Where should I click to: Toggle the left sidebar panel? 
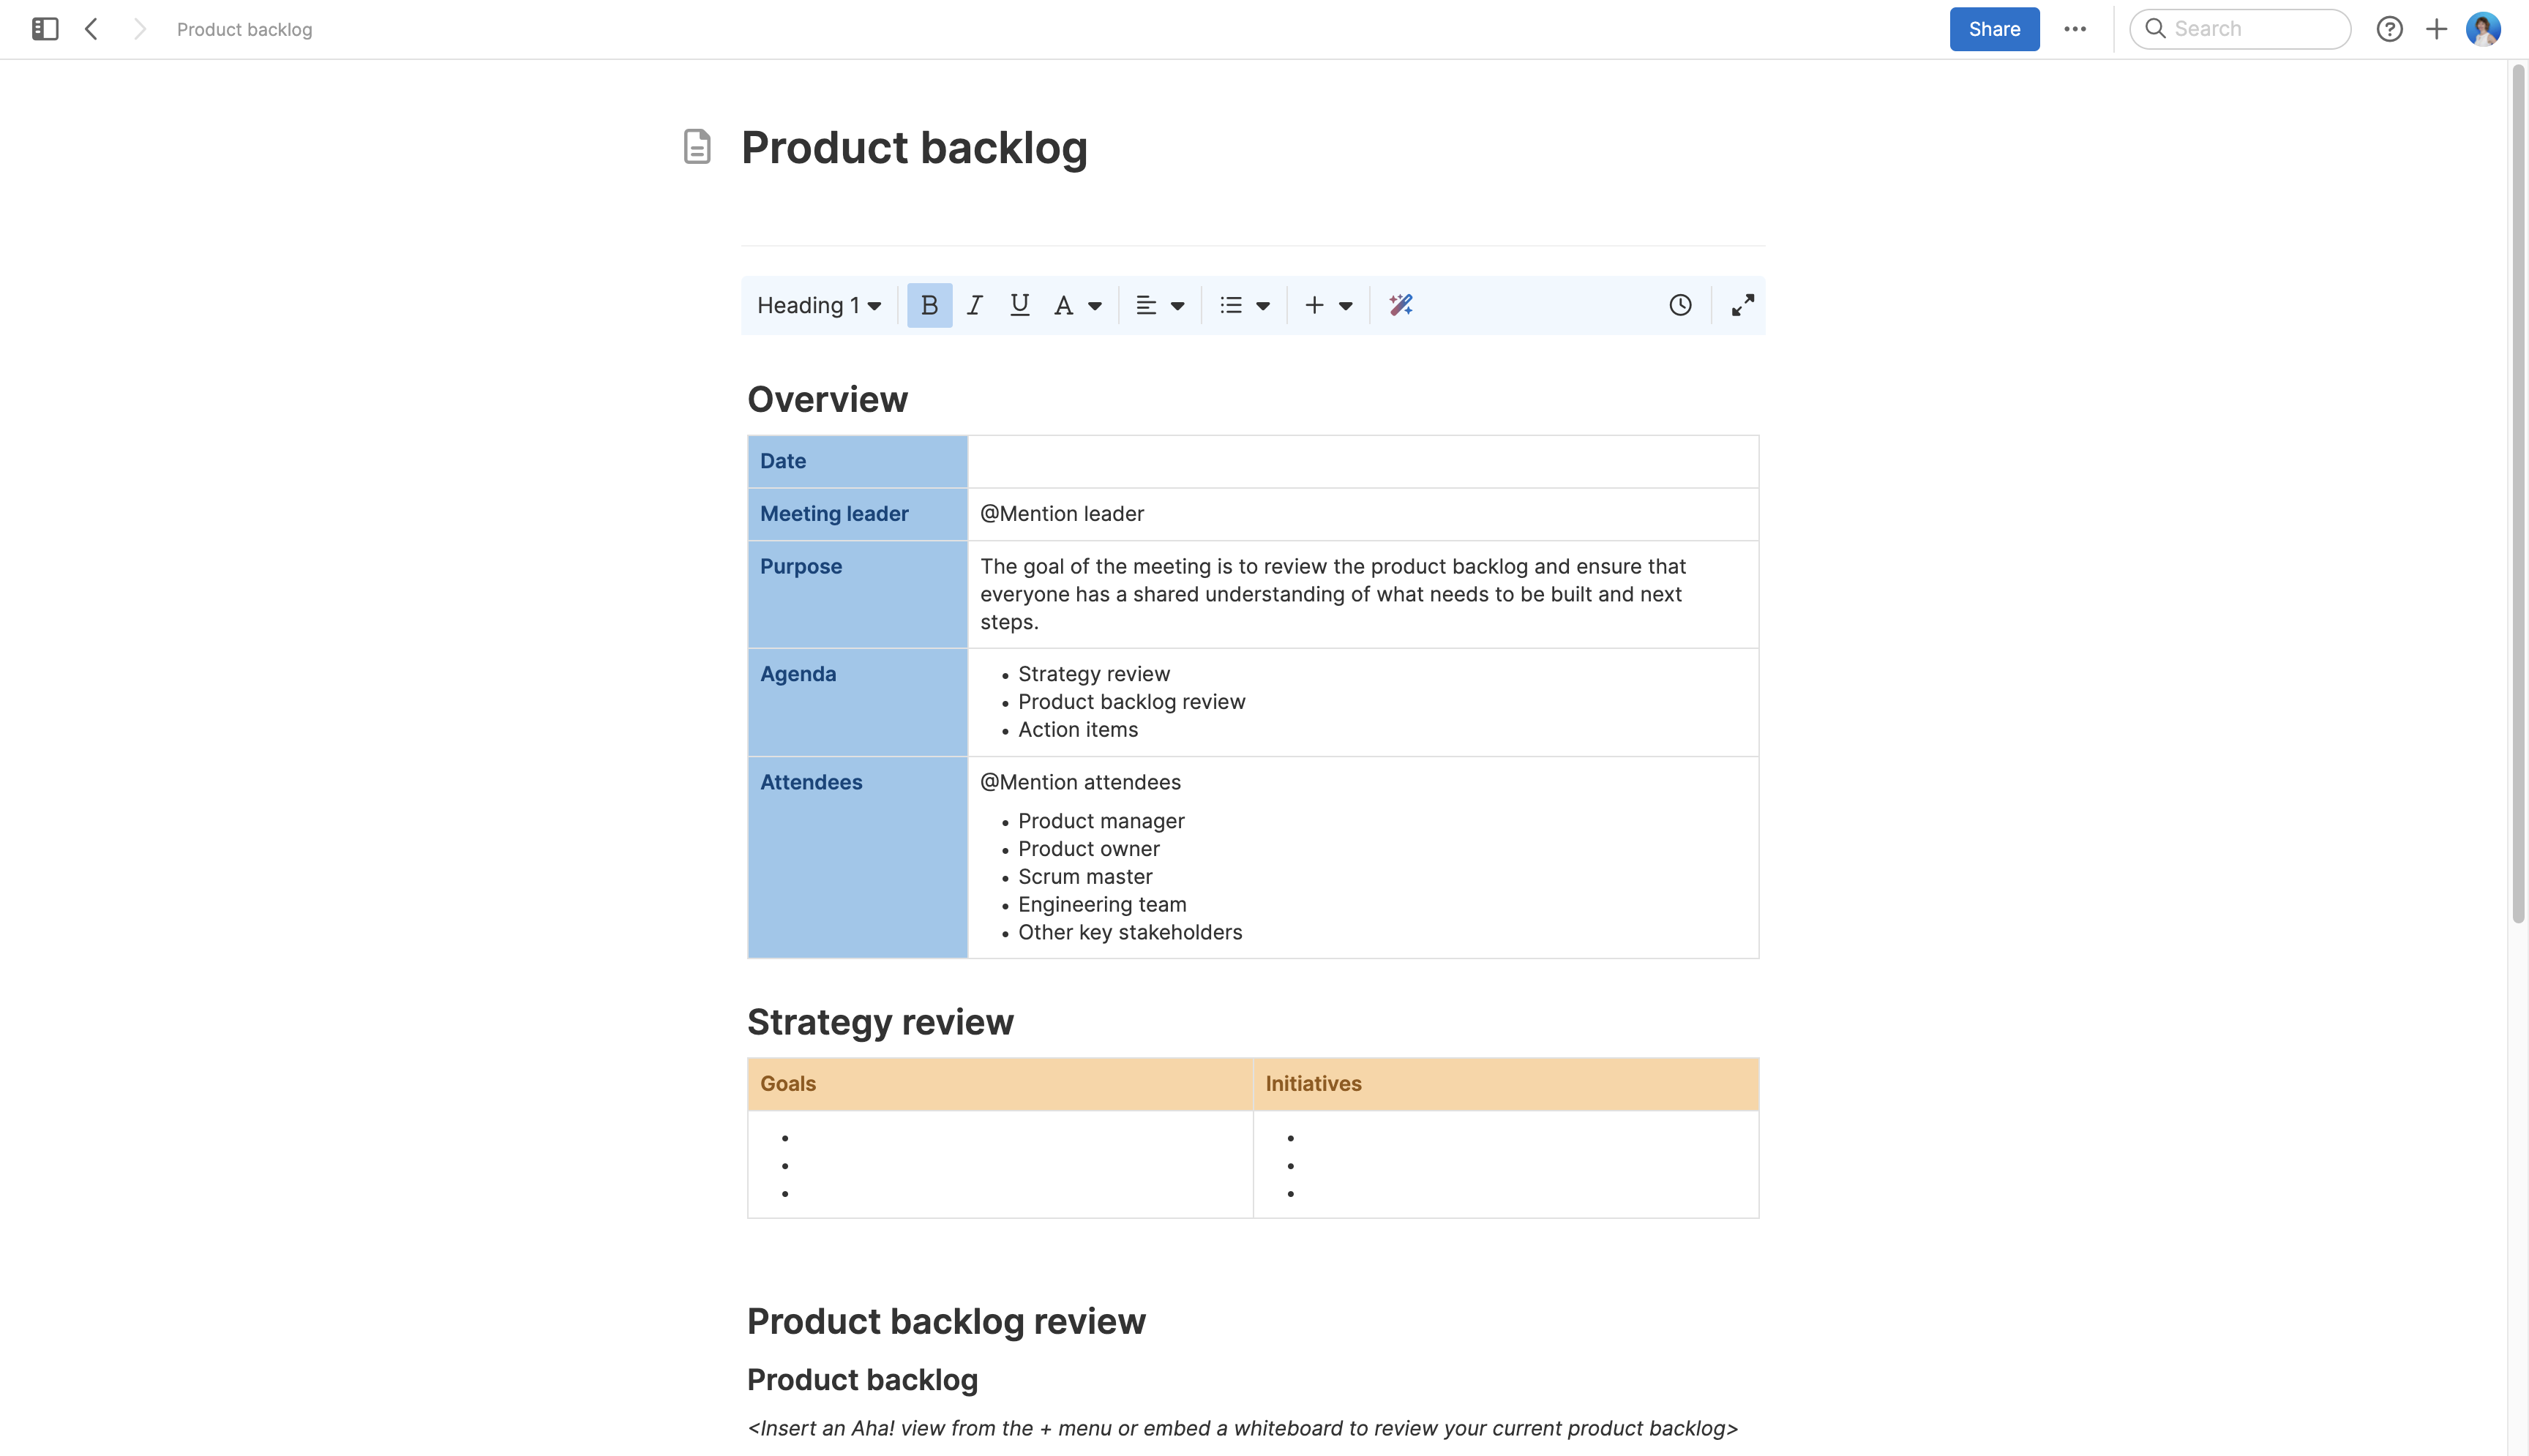[44, 29]
